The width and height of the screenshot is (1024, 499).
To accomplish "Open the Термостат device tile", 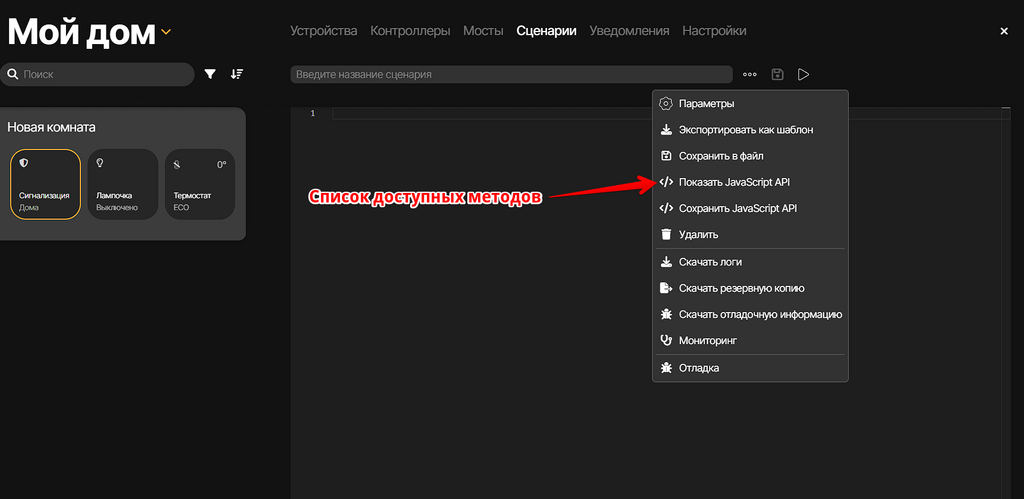I will click(x=200, y=184).
